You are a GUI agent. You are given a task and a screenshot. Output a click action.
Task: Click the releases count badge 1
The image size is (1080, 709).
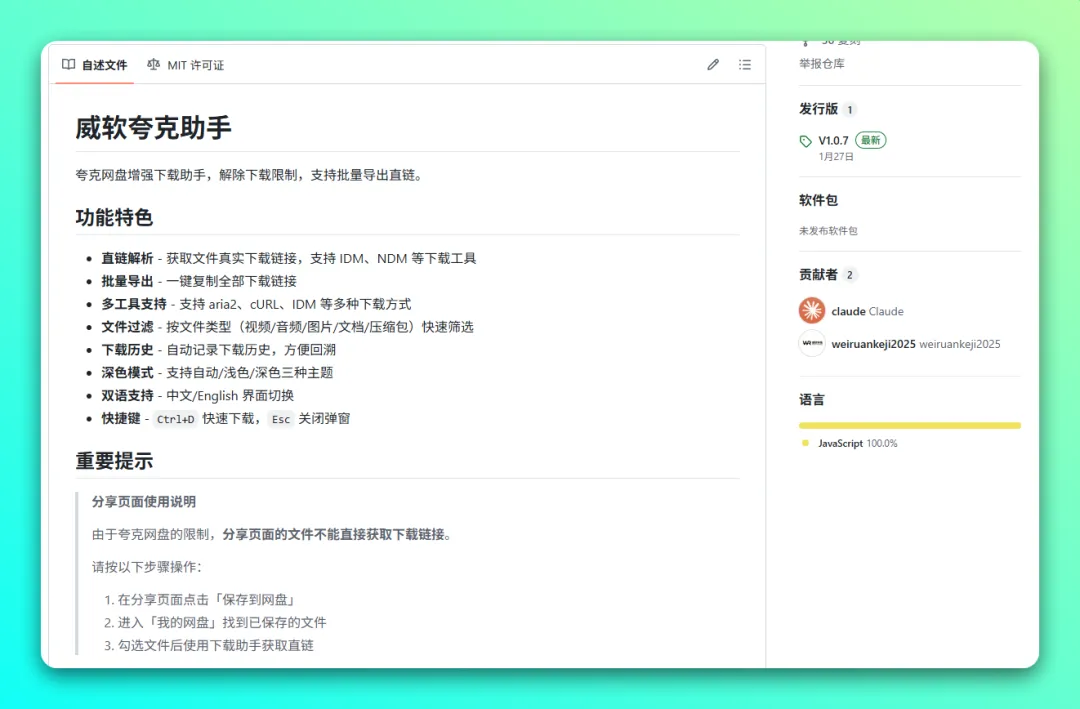coord(850,110)
